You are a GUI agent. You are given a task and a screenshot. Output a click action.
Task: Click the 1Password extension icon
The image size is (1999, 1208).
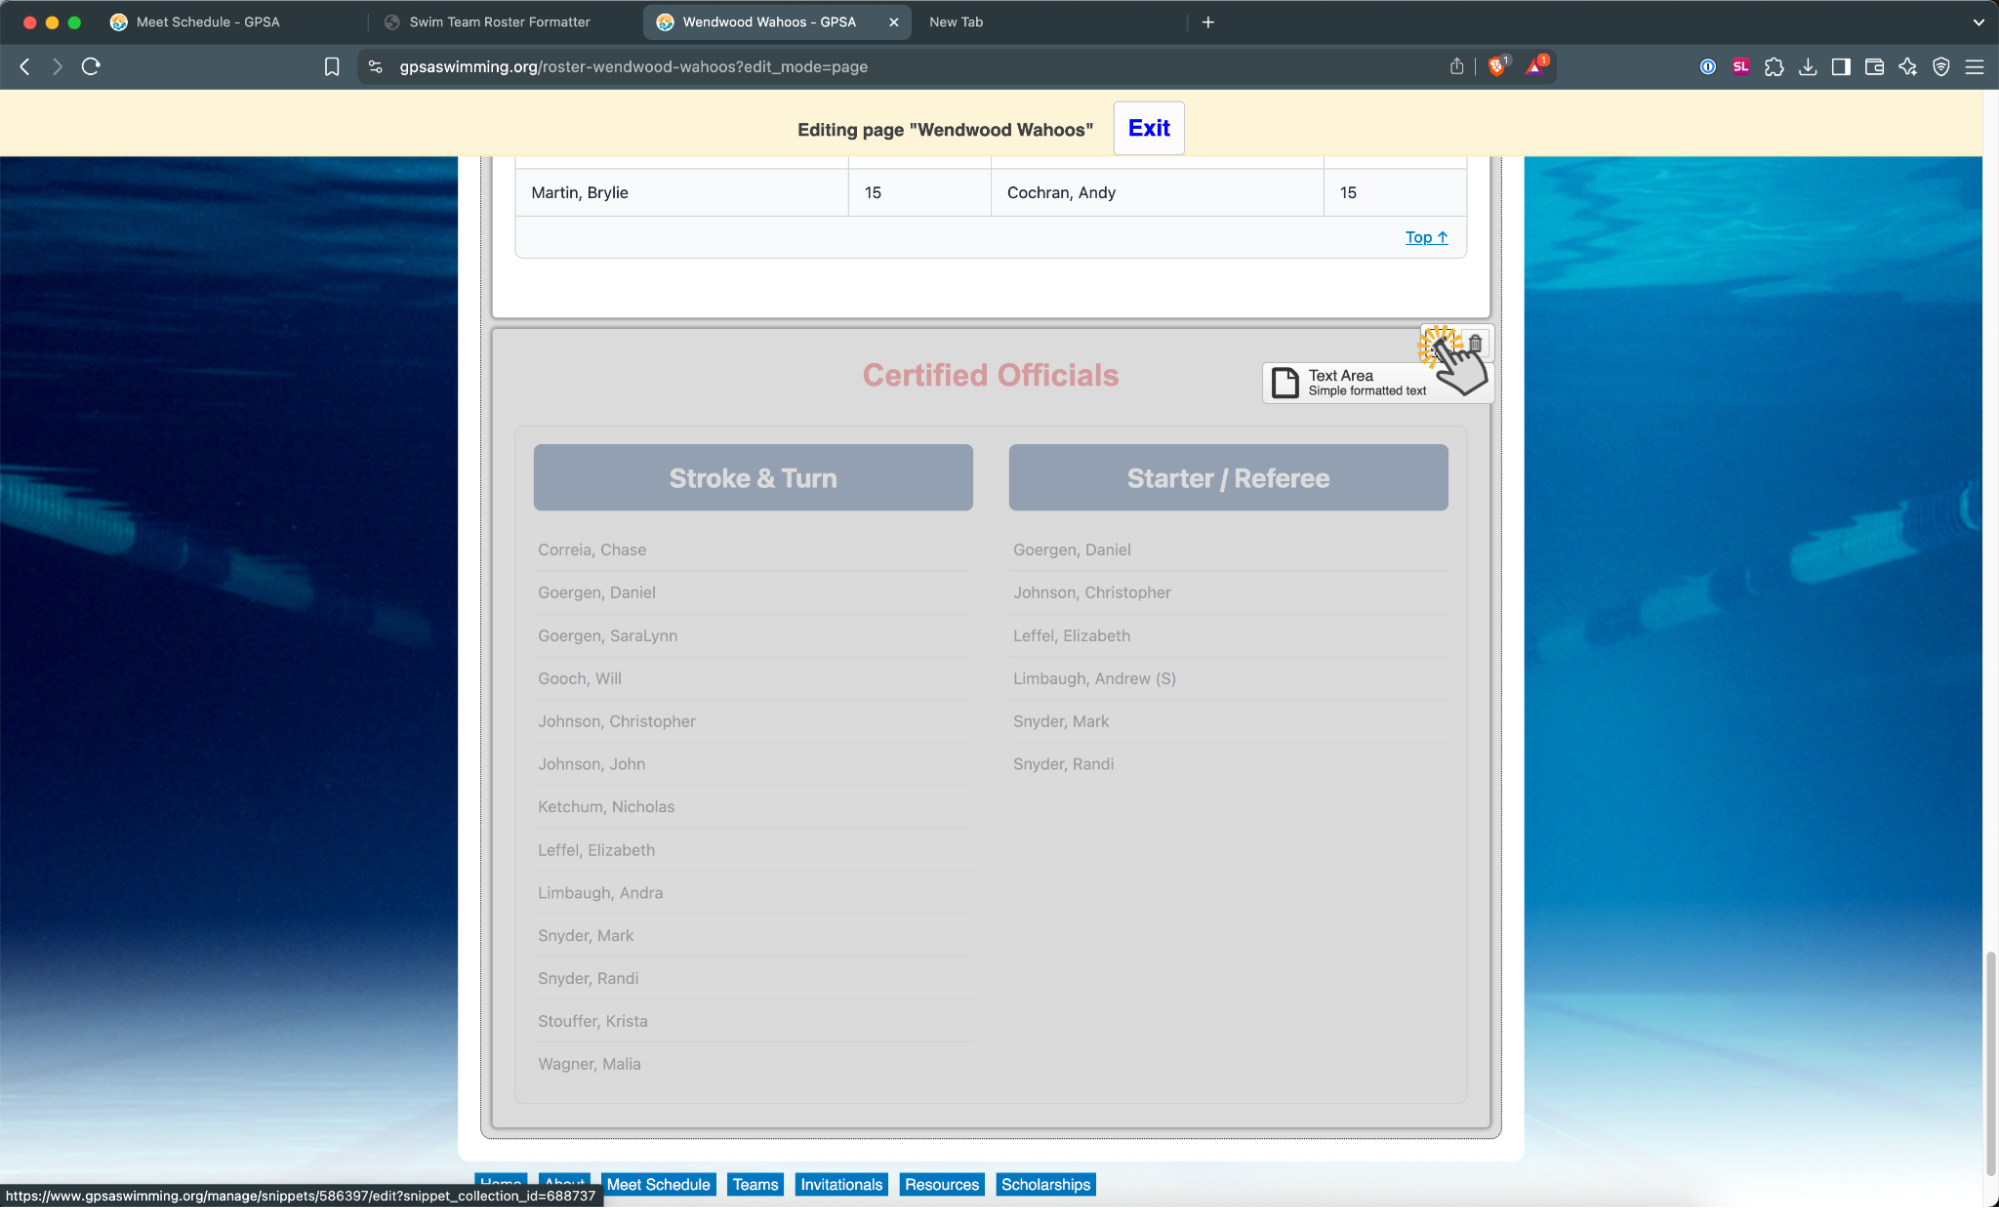[1708, 66]
